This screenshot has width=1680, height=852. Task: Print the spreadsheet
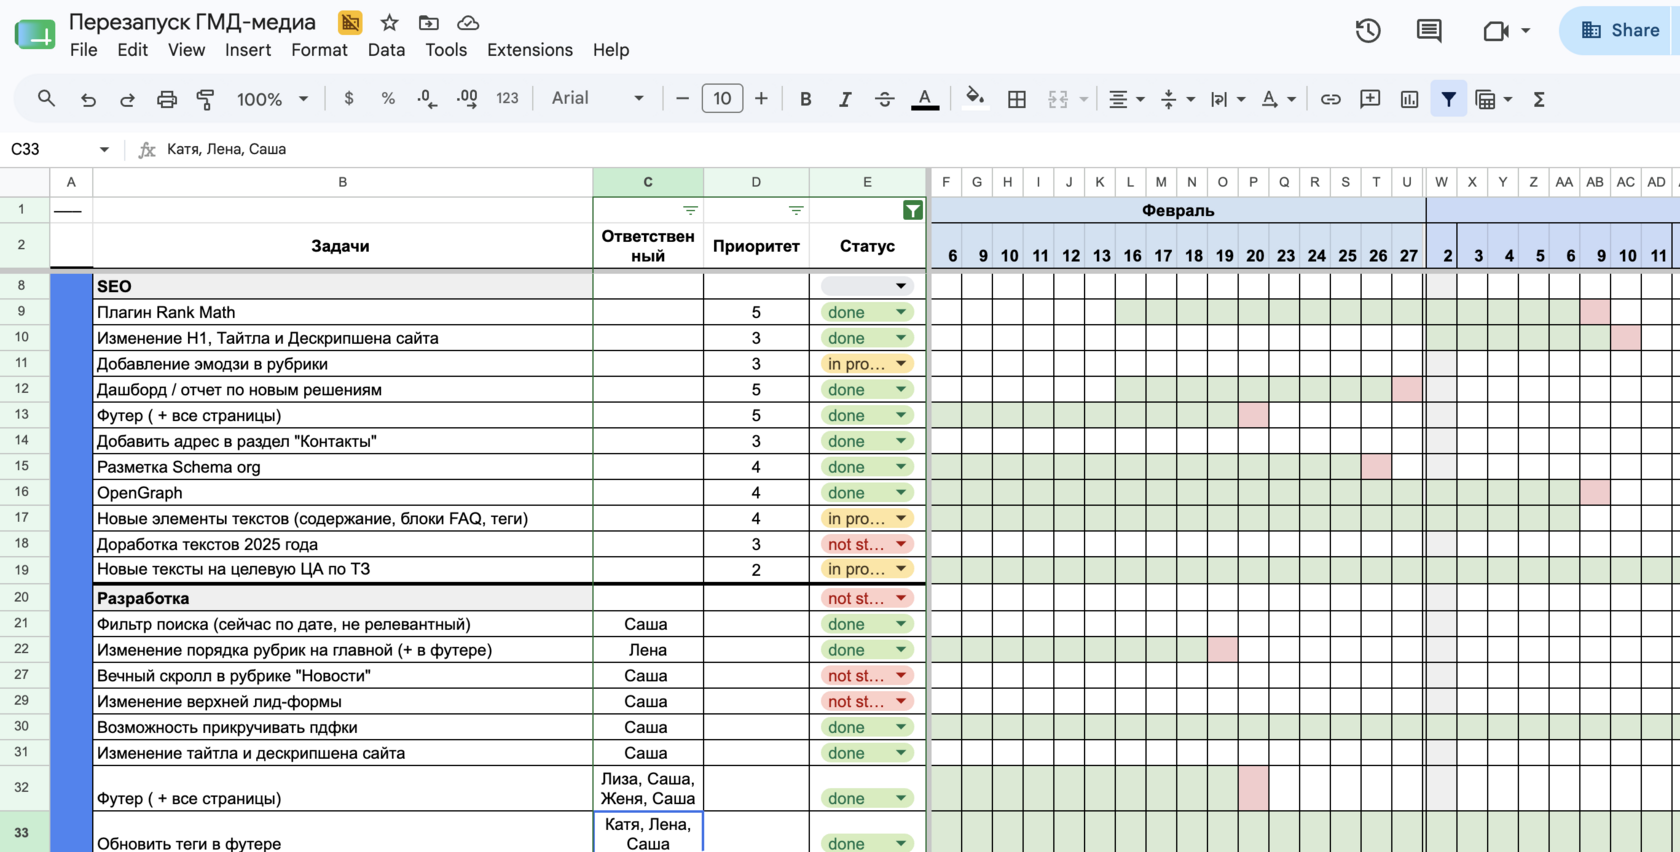click(167, 99)
